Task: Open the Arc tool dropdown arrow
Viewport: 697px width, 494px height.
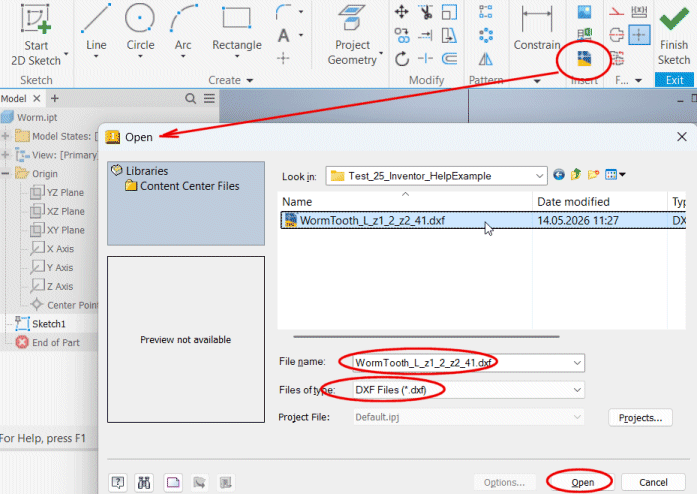Action: [x=183, y=56]
